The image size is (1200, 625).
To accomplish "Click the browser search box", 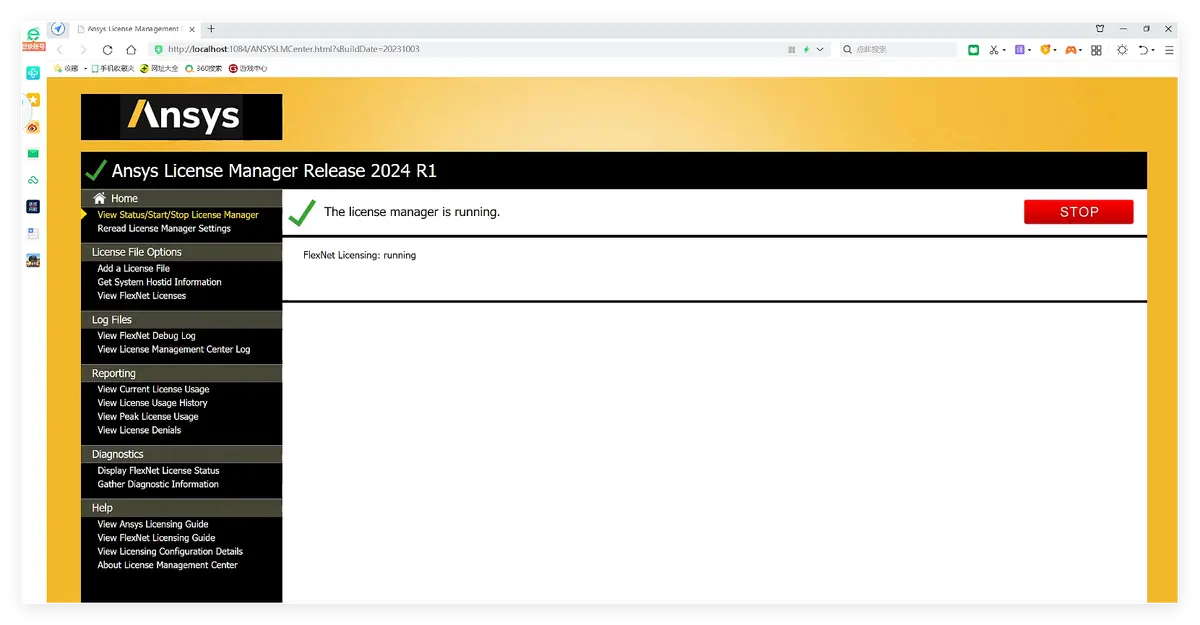I will click(x=897, y=49).
